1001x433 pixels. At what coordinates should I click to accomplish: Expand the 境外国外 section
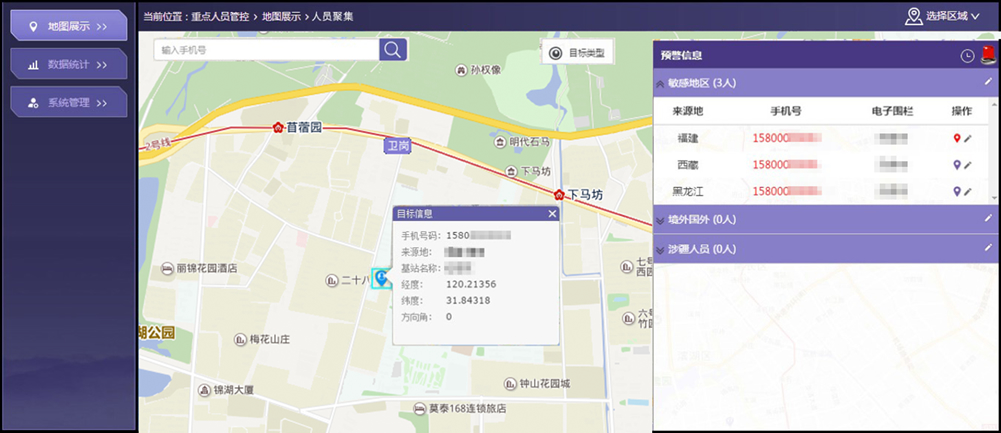661,219
